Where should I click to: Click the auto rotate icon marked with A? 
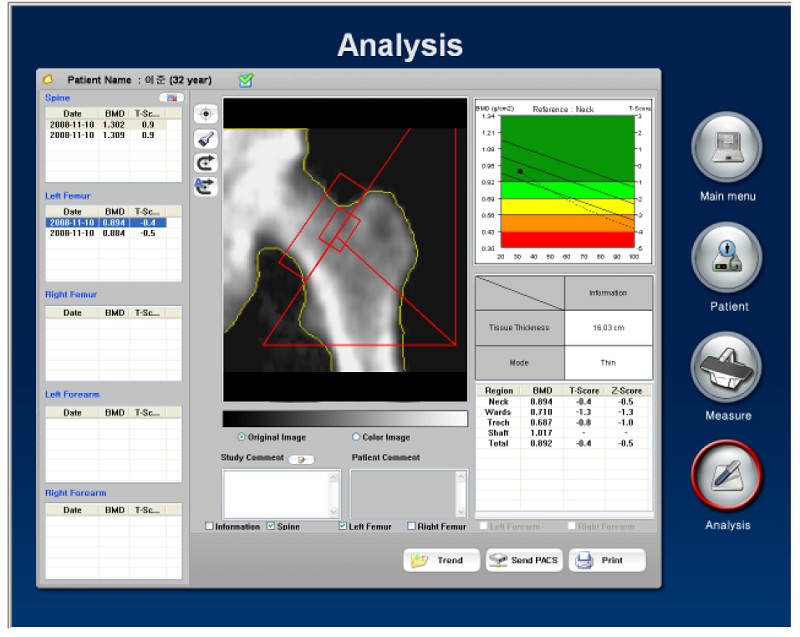pos(205,185)
